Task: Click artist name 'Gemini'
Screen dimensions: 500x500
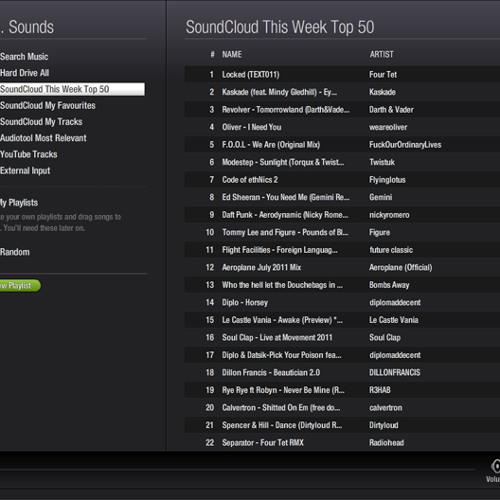Action: click(380, 197)
